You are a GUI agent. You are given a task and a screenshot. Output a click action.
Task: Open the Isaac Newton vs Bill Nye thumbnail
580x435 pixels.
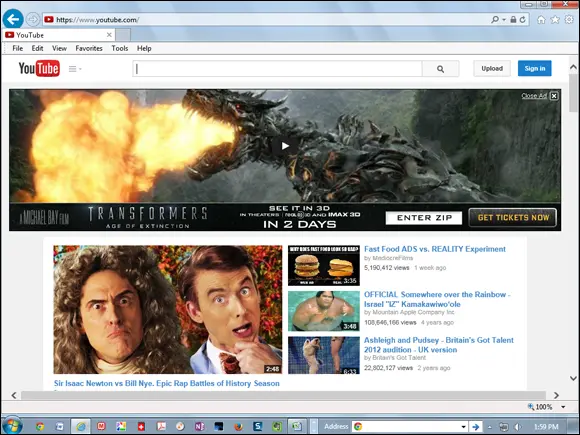pos(168,310)
